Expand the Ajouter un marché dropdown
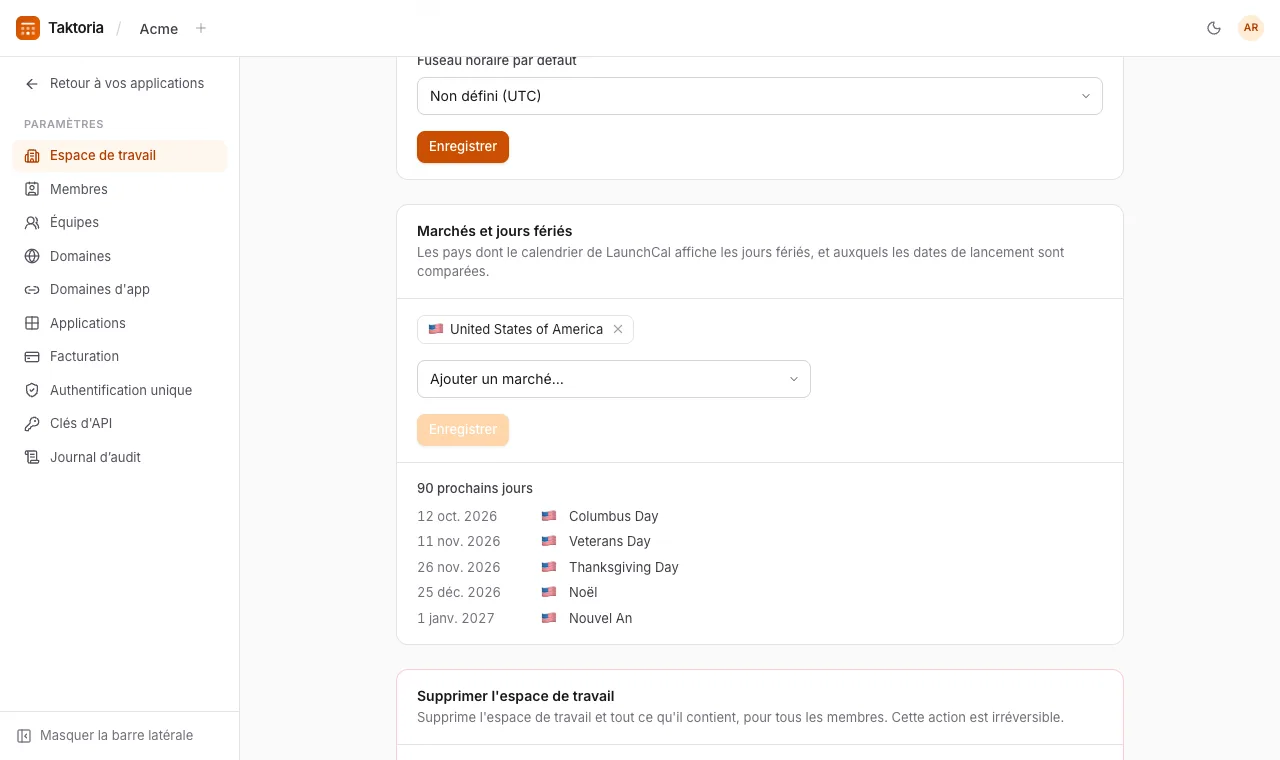This screenshot has height=760, width=1280. 614,379
